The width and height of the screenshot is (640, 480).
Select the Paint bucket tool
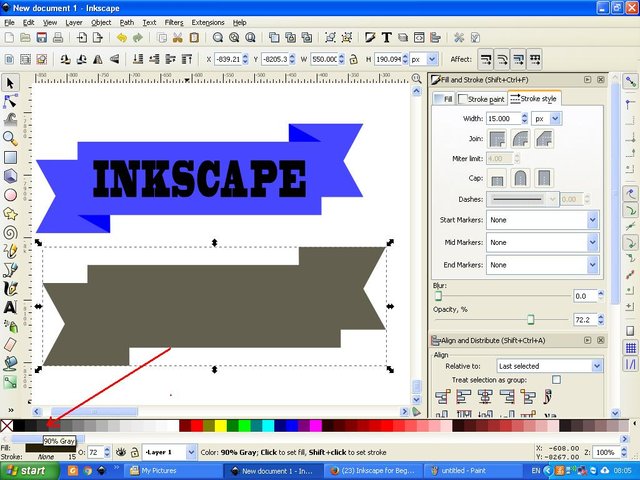pyautogui.click(x=10, y=363)
